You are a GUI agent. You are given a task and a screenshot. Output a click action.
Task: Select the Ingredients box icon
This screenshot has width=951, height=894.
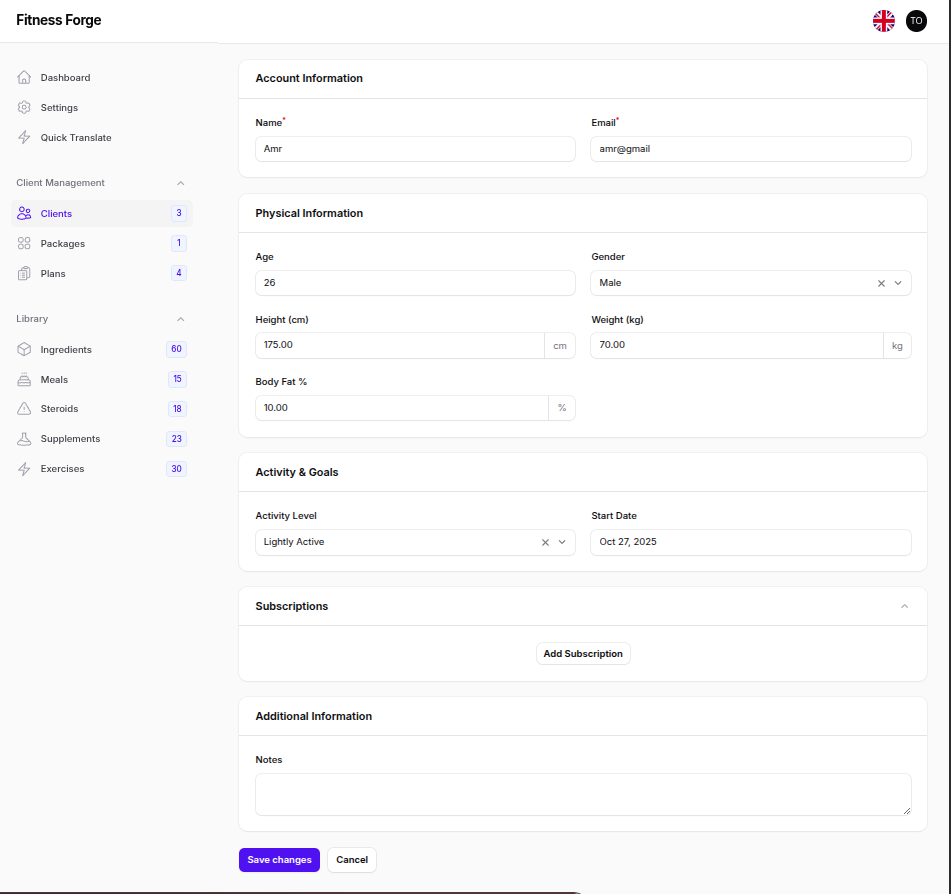click(x=23, y=349)
